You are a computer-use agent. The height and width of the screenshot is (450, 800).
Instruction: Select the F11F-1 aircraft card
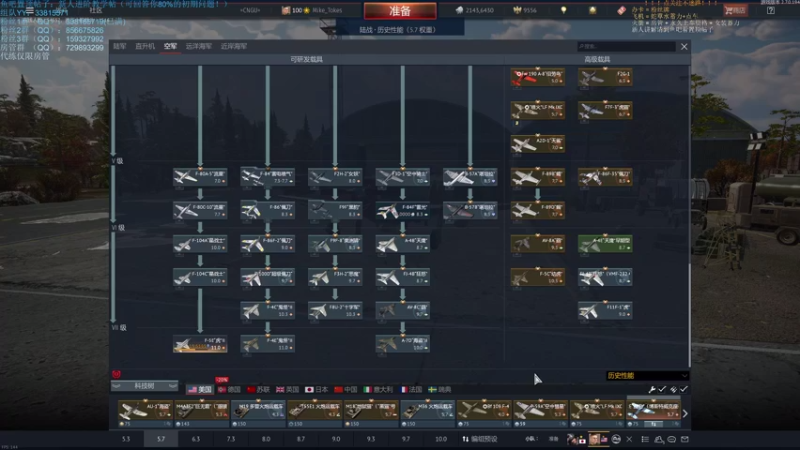click(x=605, y=310)
